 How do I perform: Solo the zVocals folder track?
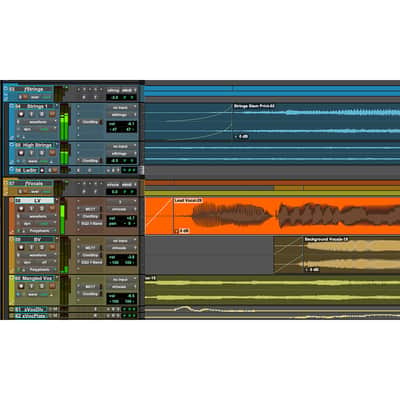[20, 191]
